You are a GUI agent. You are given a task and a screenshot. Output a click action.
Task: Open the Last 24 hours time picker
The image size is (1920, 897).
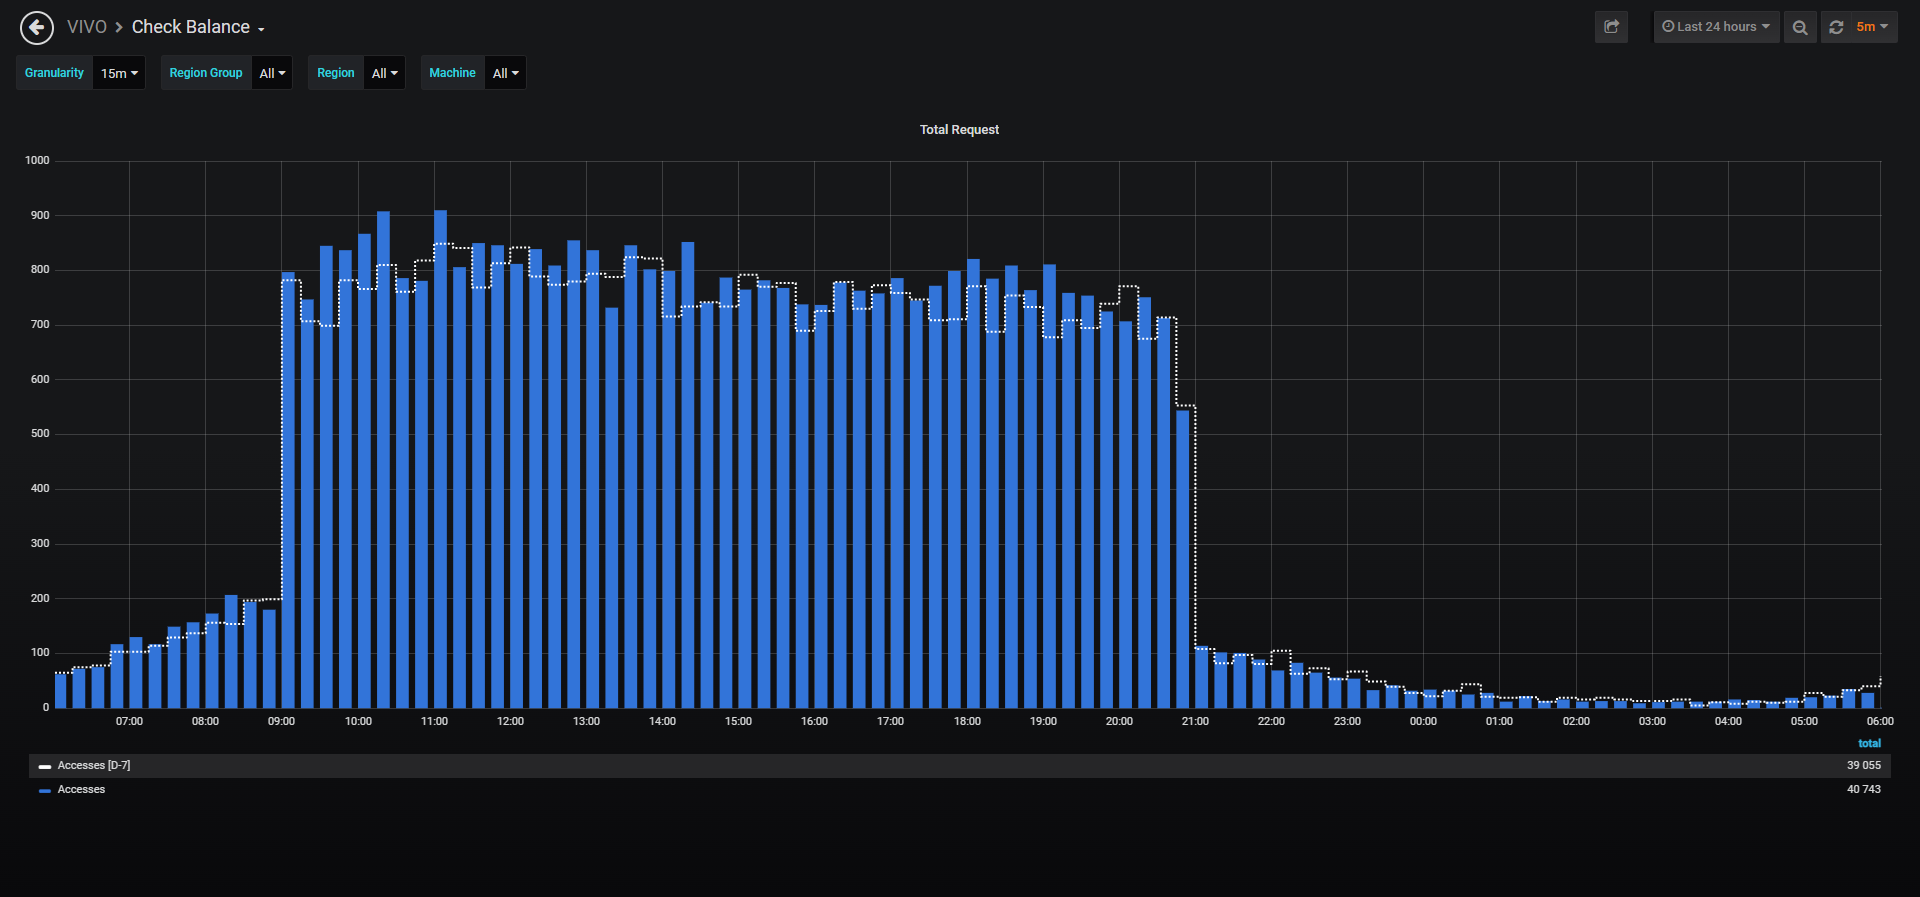point(1716,27)
